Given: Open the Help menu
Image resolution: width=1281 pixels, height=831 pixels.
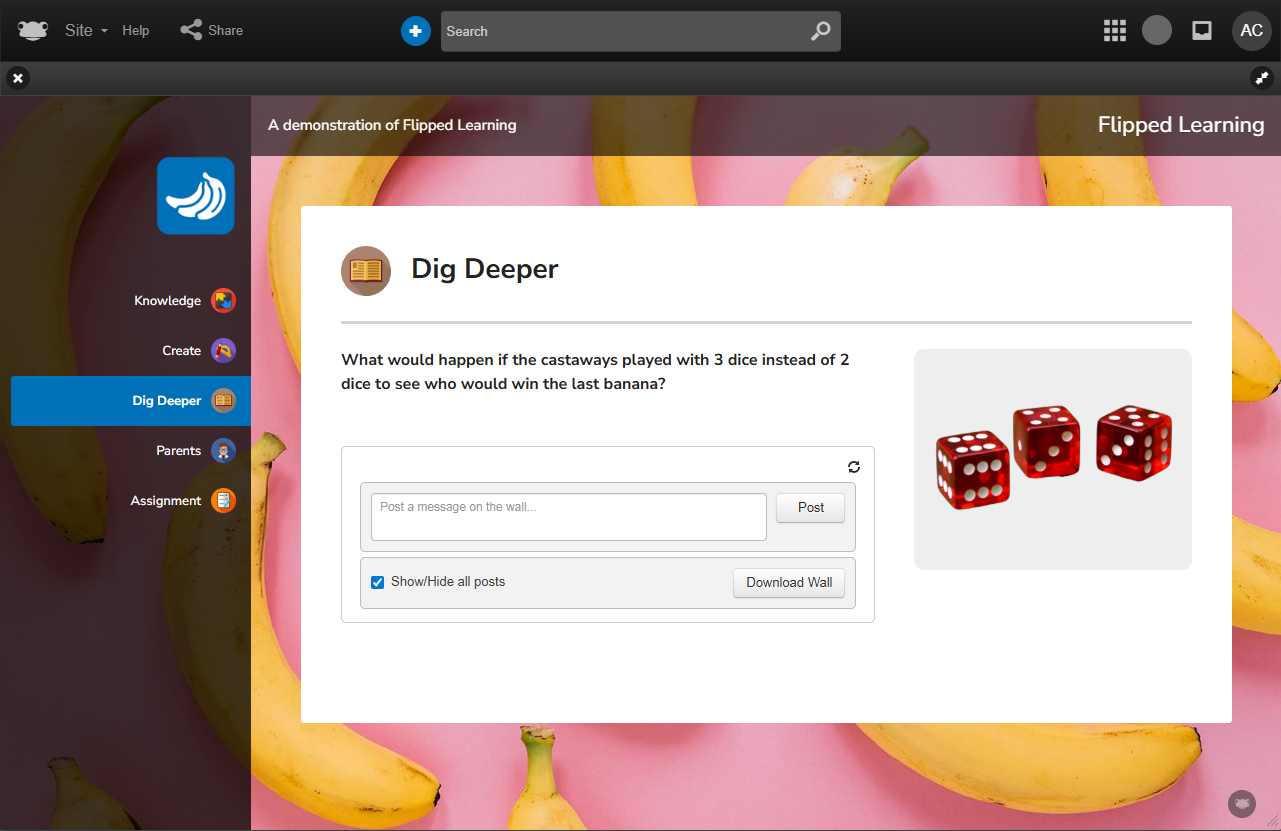Looking at the screenshot, I should 136,31.
